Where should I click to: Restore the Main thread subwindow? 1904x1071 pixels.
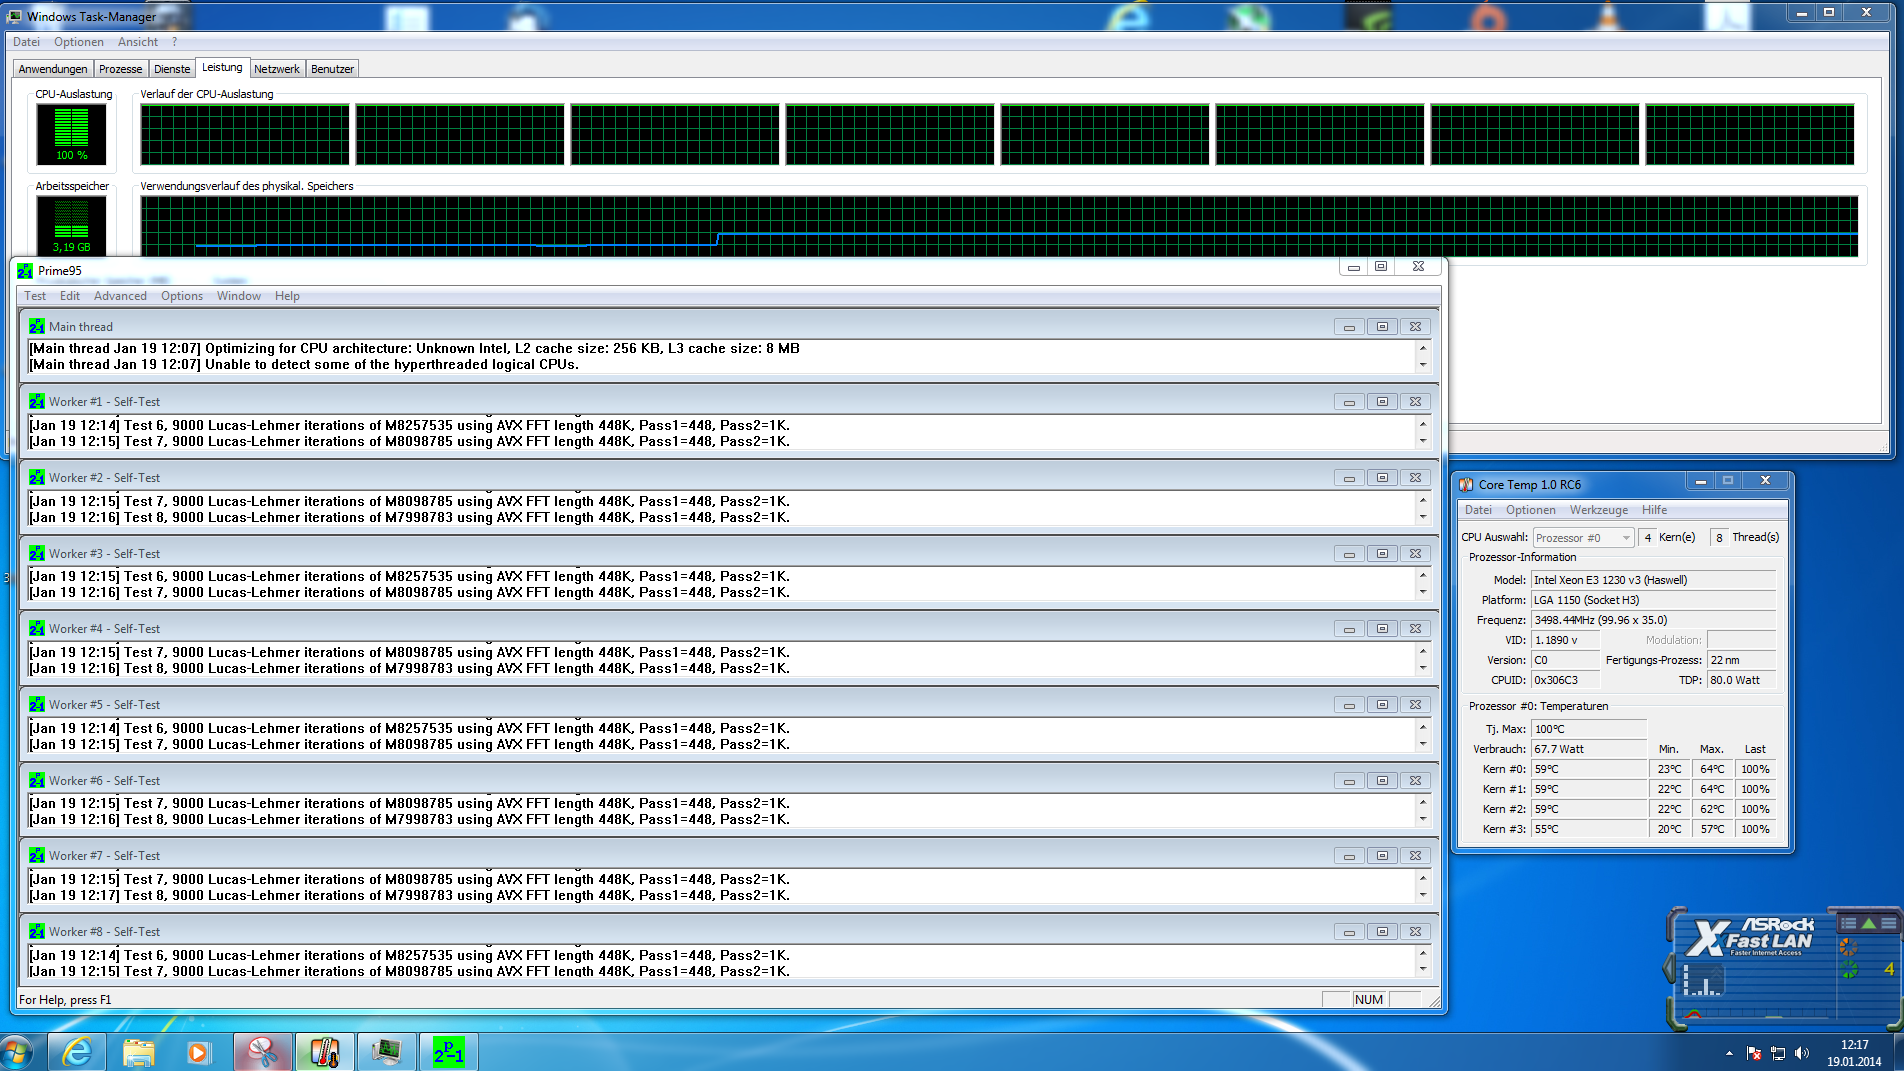[x=1382, y=327]
